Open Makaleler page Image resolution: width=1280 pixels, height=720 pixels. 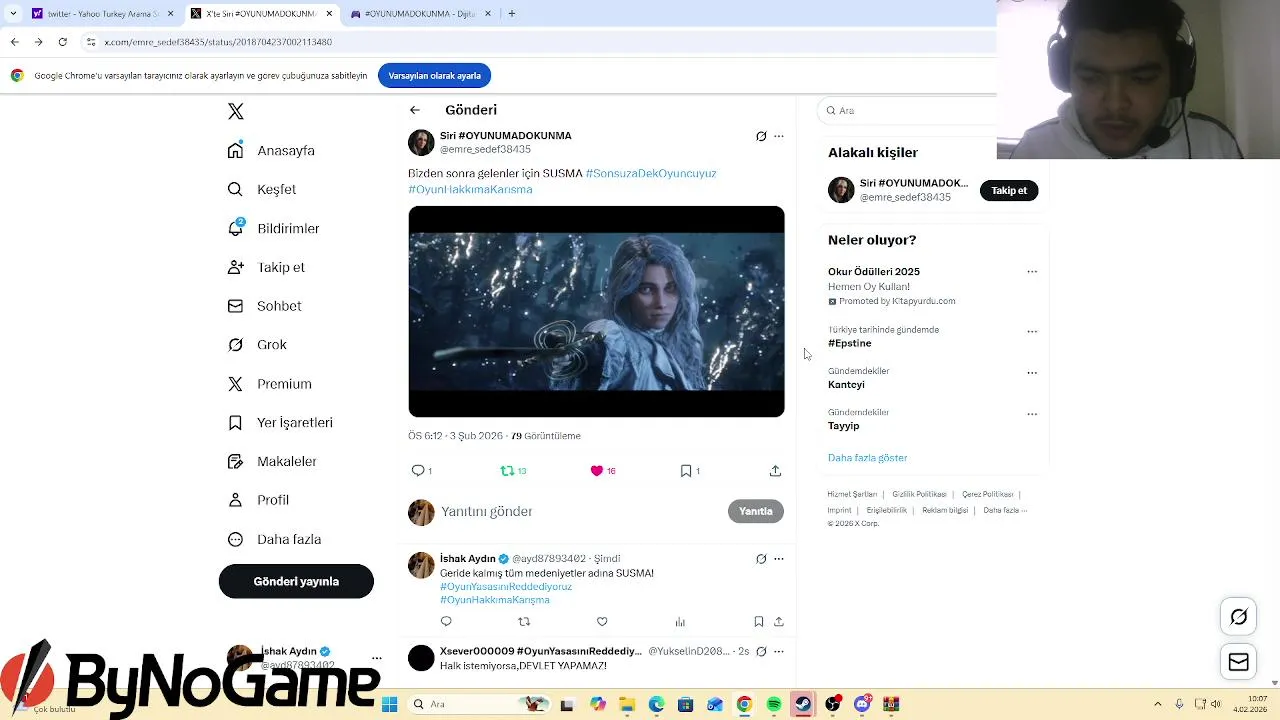(x=271, y=461)
